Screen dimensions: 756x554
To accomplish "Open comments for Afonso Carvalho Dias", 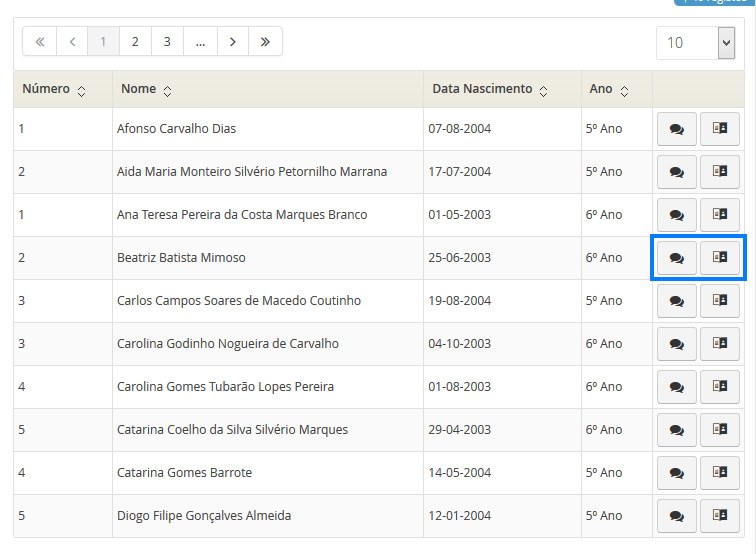I will tap(676, 129).
